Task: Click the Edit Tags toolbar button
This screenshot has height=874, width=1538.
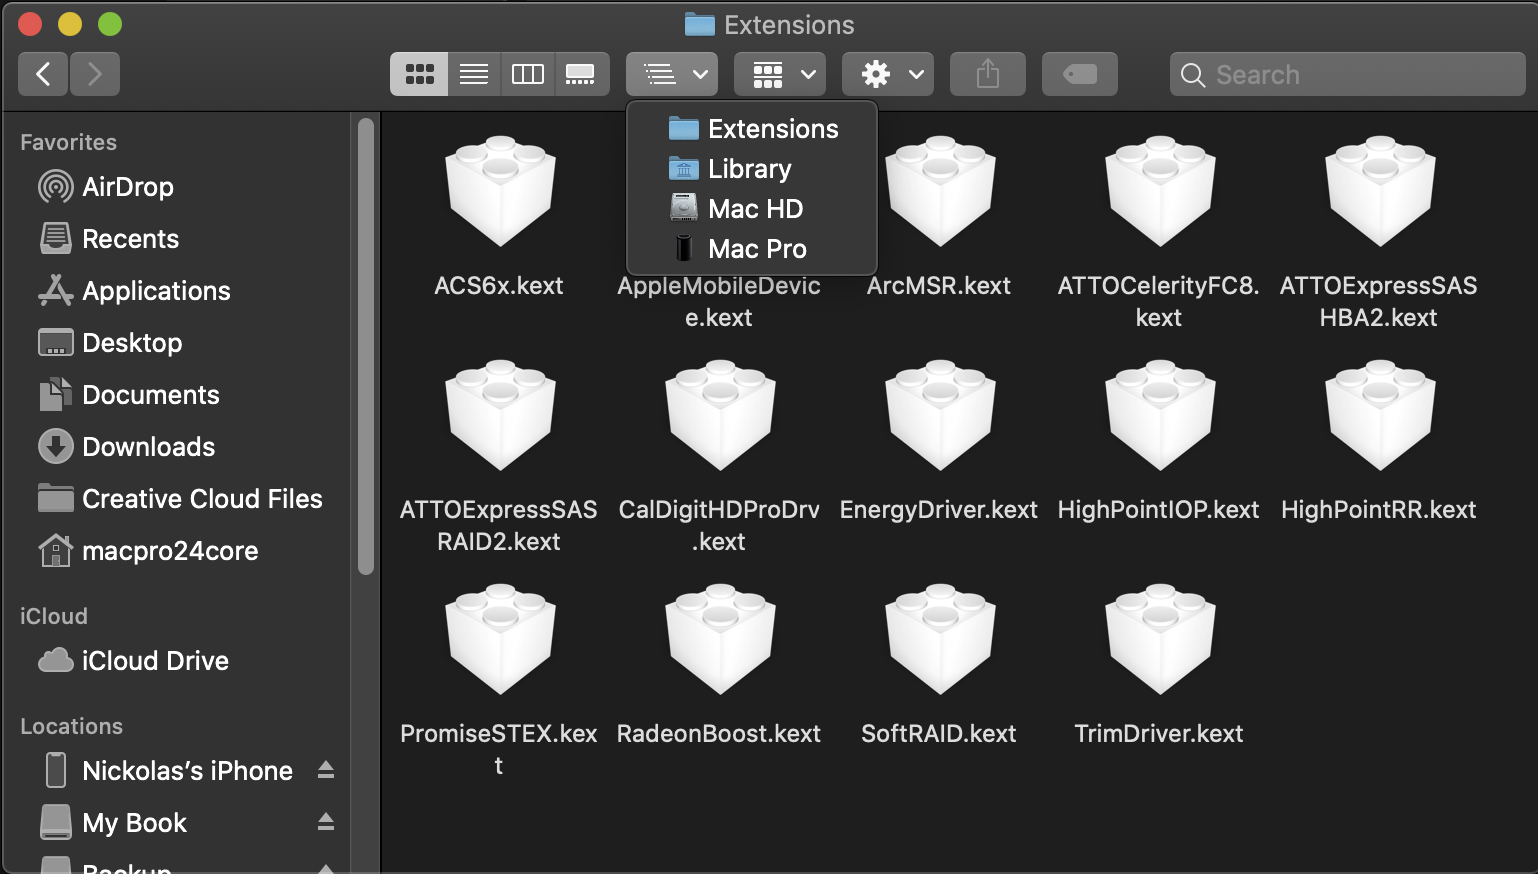Action: pos(1080,74)
